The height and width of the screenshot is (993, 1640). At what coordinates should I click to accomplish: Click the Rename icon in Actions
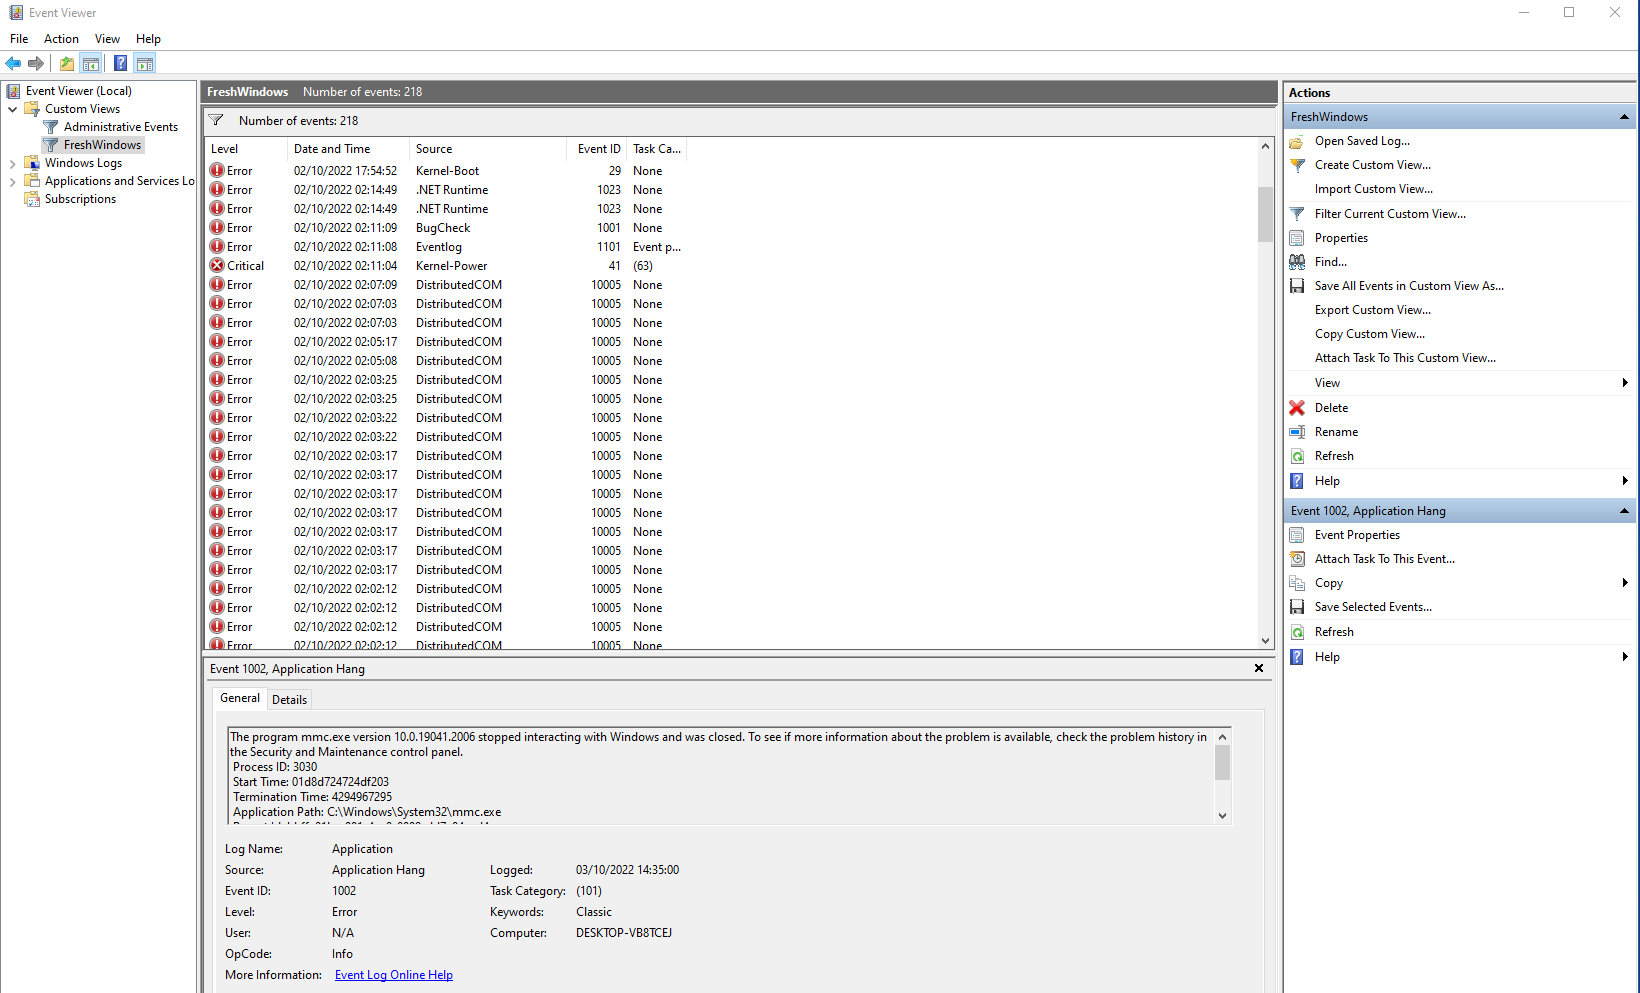[x=1297, y=432]
